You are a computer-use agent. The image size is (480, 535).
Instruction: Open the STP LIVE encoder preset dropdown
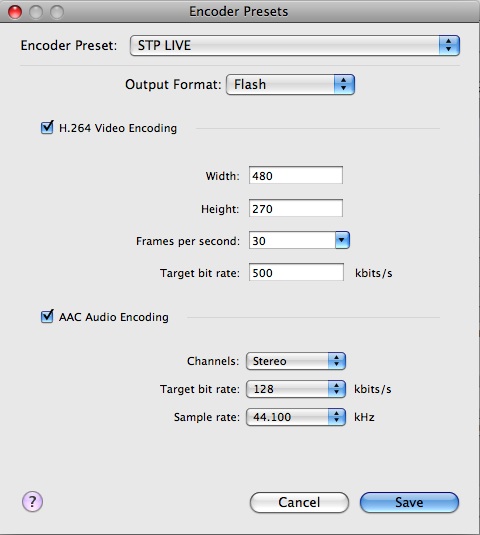(x=295, y=45)
